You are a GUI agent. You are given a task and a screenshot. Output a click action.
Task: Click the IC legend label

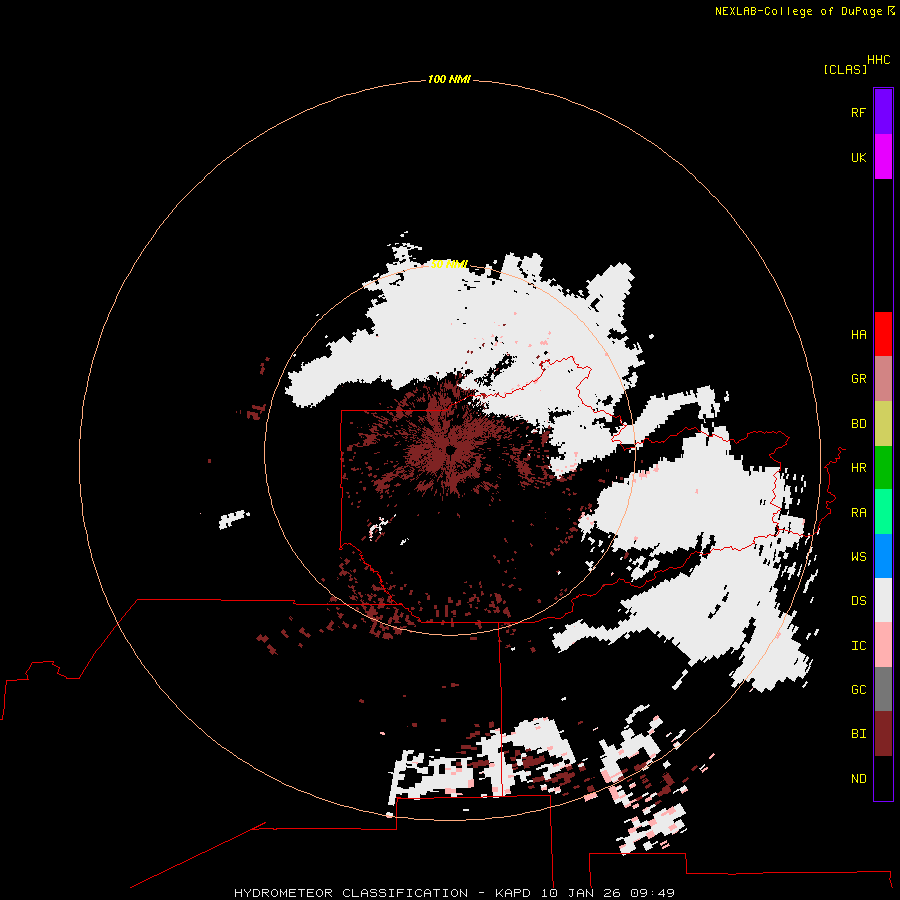point(858,646)
